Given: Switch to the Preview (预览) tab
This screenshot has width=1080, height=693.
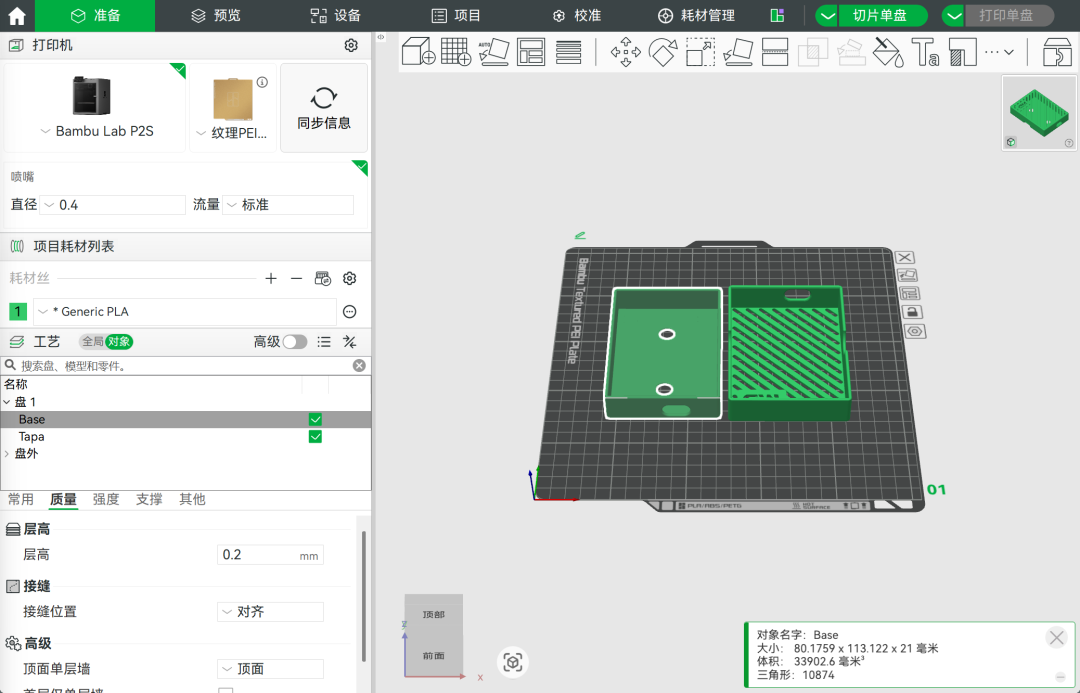Looking at the screenshot, I should (216, 15).
